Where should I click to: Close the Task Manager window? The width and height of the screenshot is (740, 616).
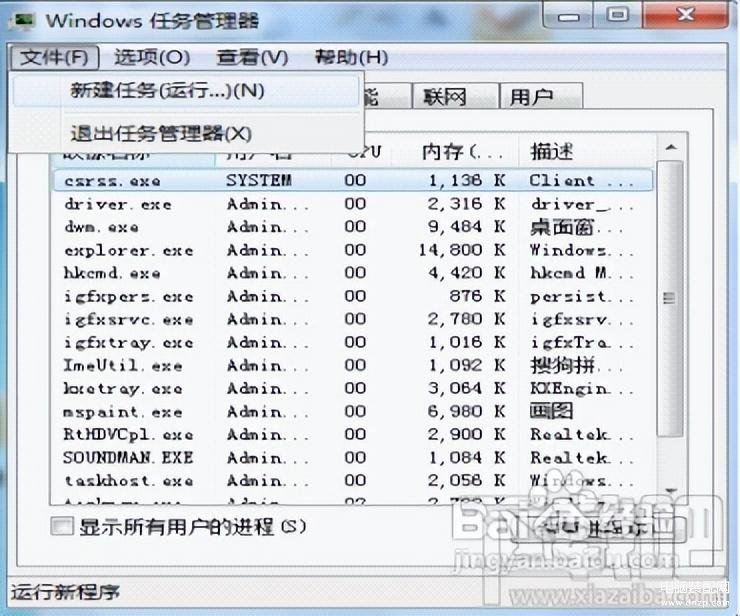[684, 15]
